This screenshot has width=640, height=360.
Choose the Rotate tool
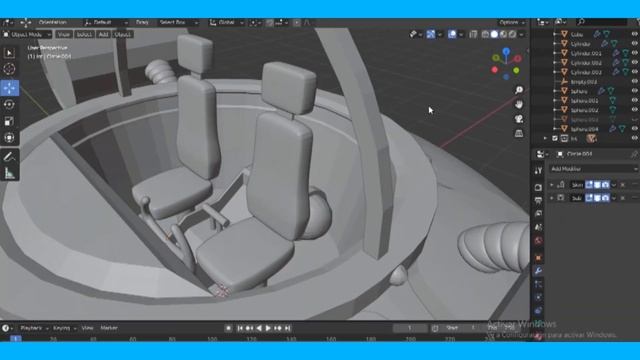pyautogui.click(x=9, y=104)
